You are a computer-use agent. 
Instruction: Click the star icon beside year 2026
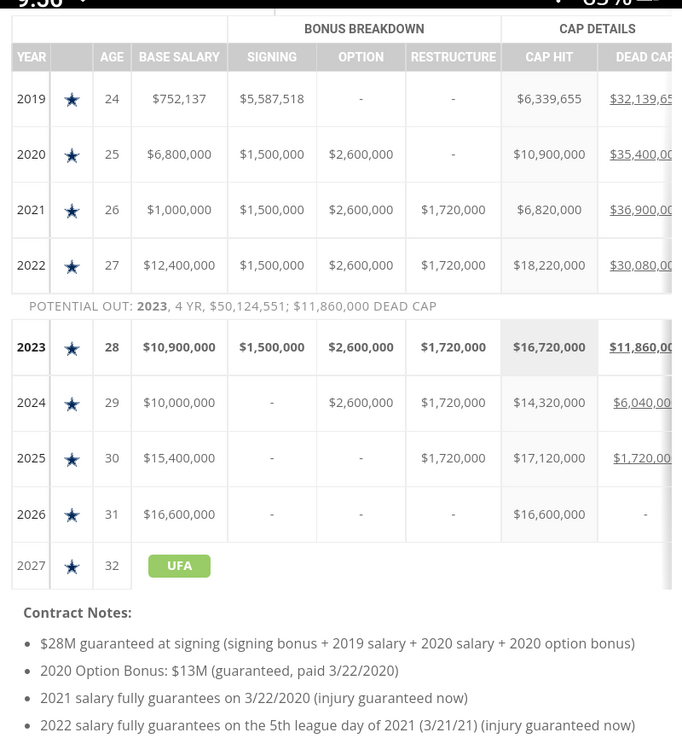point(72,515)
